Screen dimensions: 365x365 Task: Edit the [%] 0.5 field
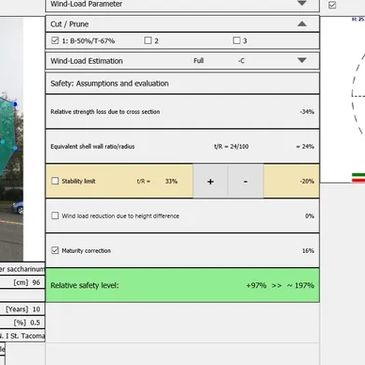pyautogui.click(x=23, y=322)
